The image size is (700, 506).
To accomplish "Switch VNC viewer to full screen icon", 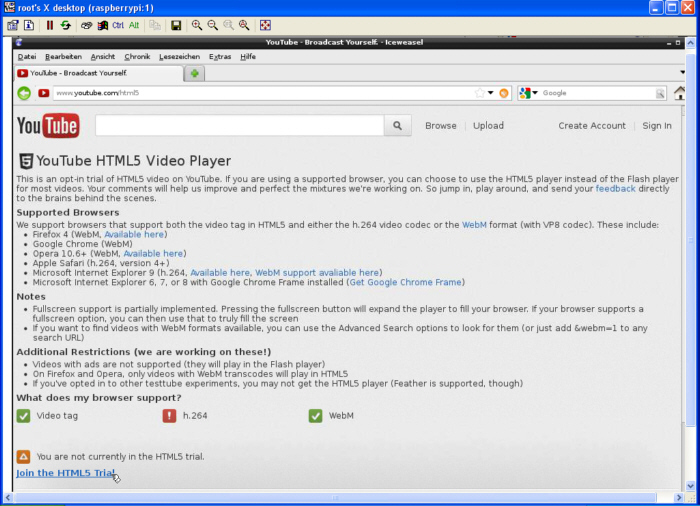I will point(265,25).
